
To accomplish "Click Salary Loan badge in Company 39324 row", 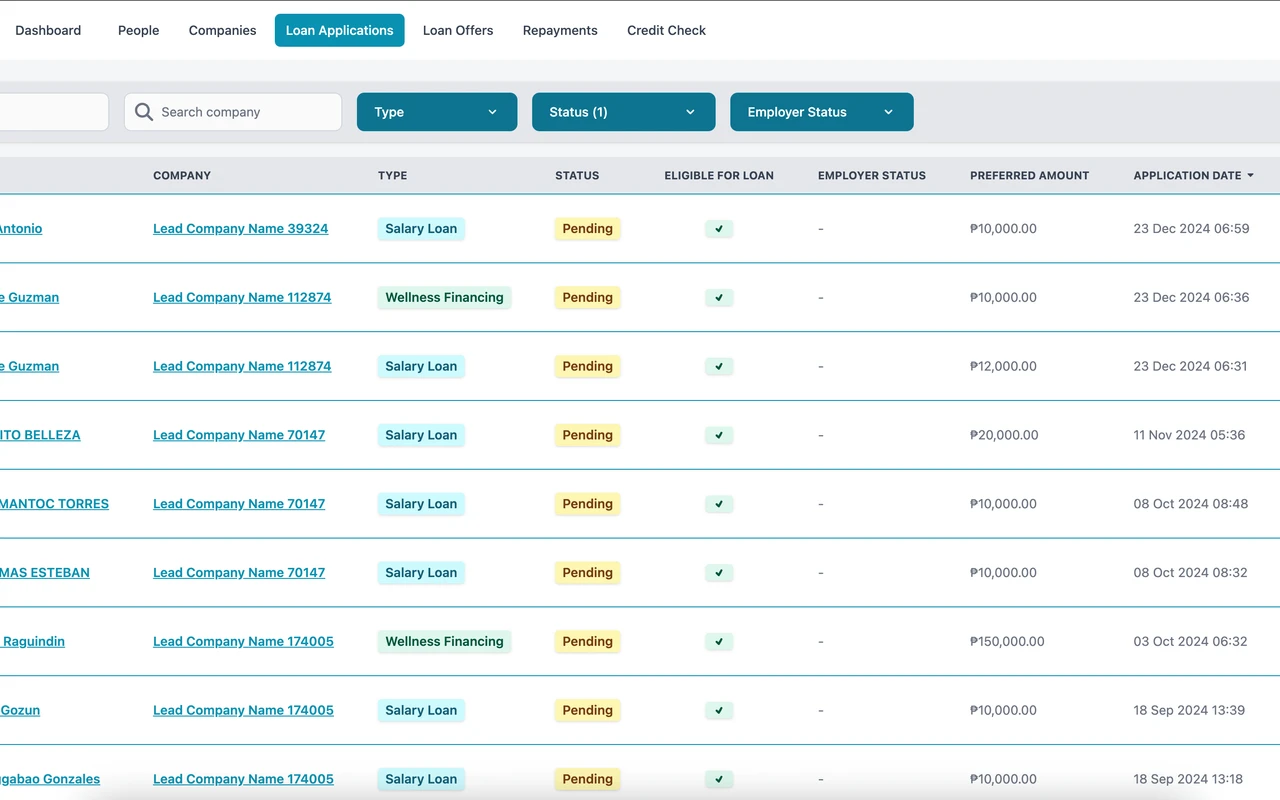I will [421, 229].
